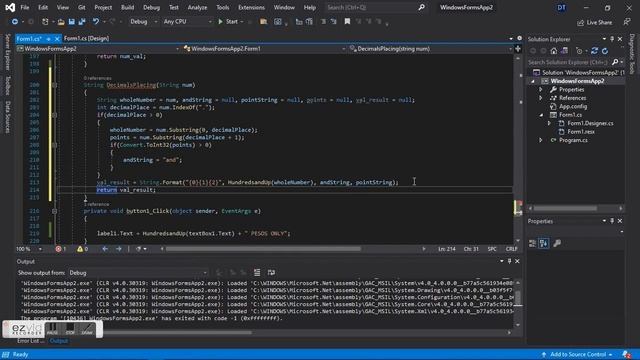Expand the Properties node in Solution Explorer
Screen dimensions: 640x360
541,89
